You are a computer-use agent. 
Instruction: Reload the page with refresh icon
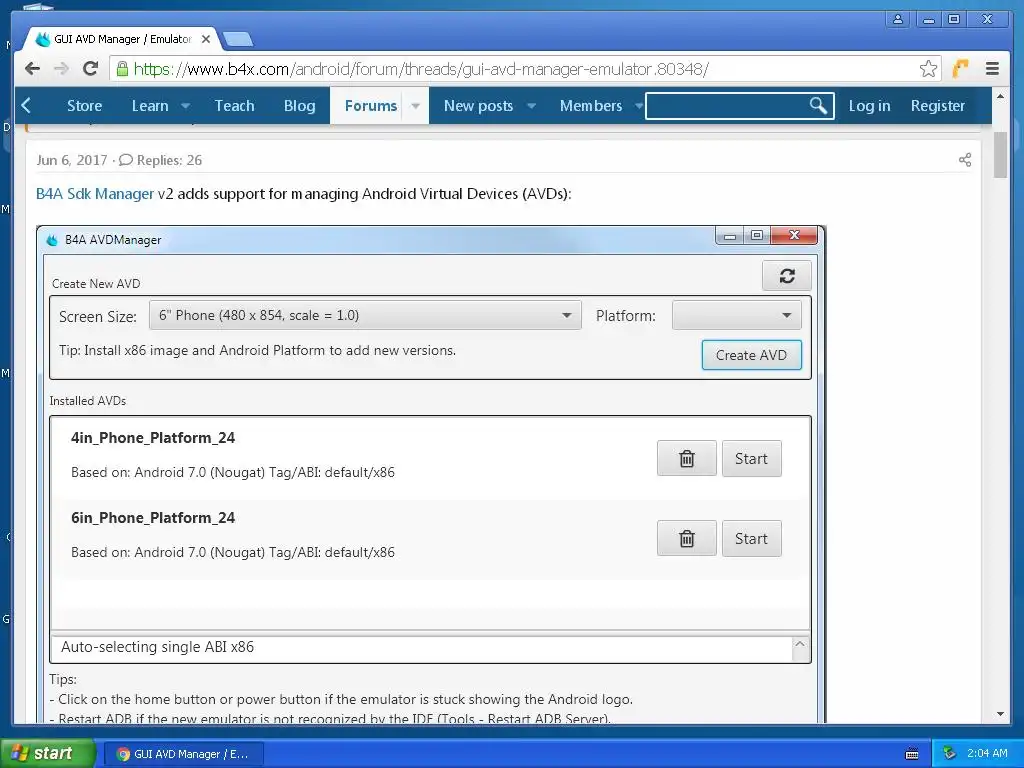pyautogui.click(x=90, y=69)
